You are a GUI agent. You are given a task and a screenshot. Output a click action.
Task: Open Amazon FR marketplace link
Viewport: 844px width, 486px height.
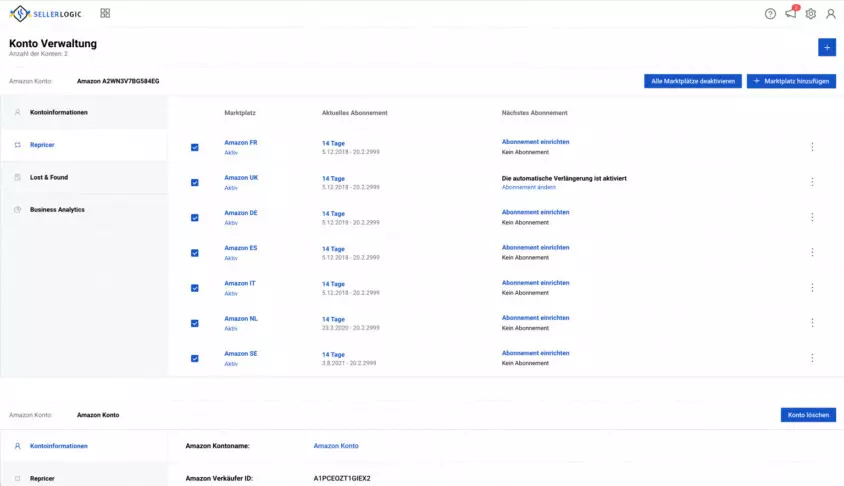click(x=241, y=143)
